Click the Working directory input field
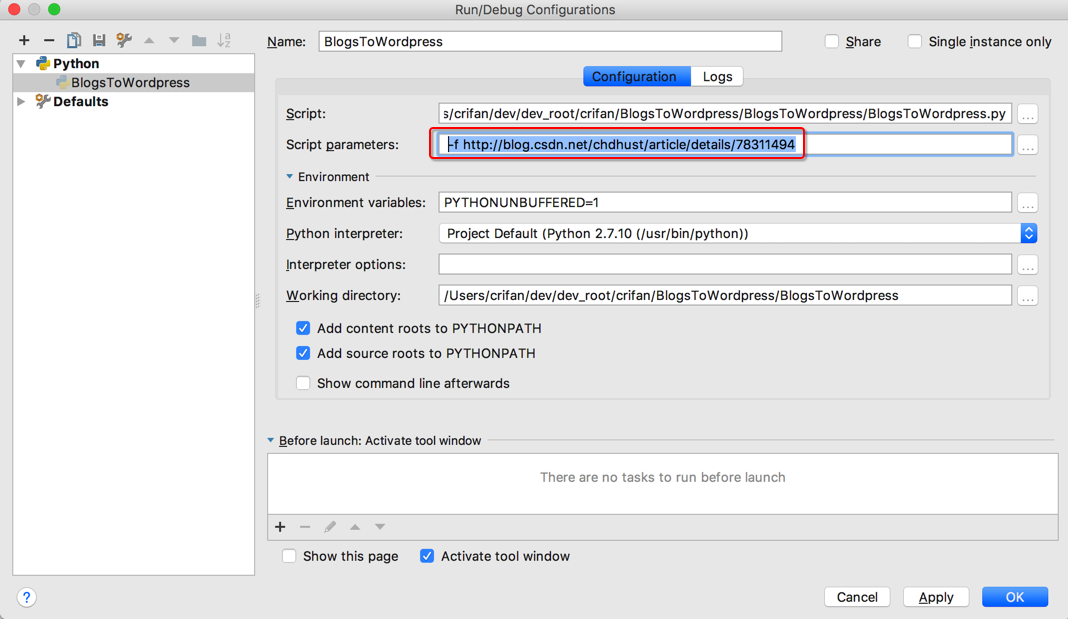Image resolution: width=1068 pixels, height=619 pixels. 725,295
